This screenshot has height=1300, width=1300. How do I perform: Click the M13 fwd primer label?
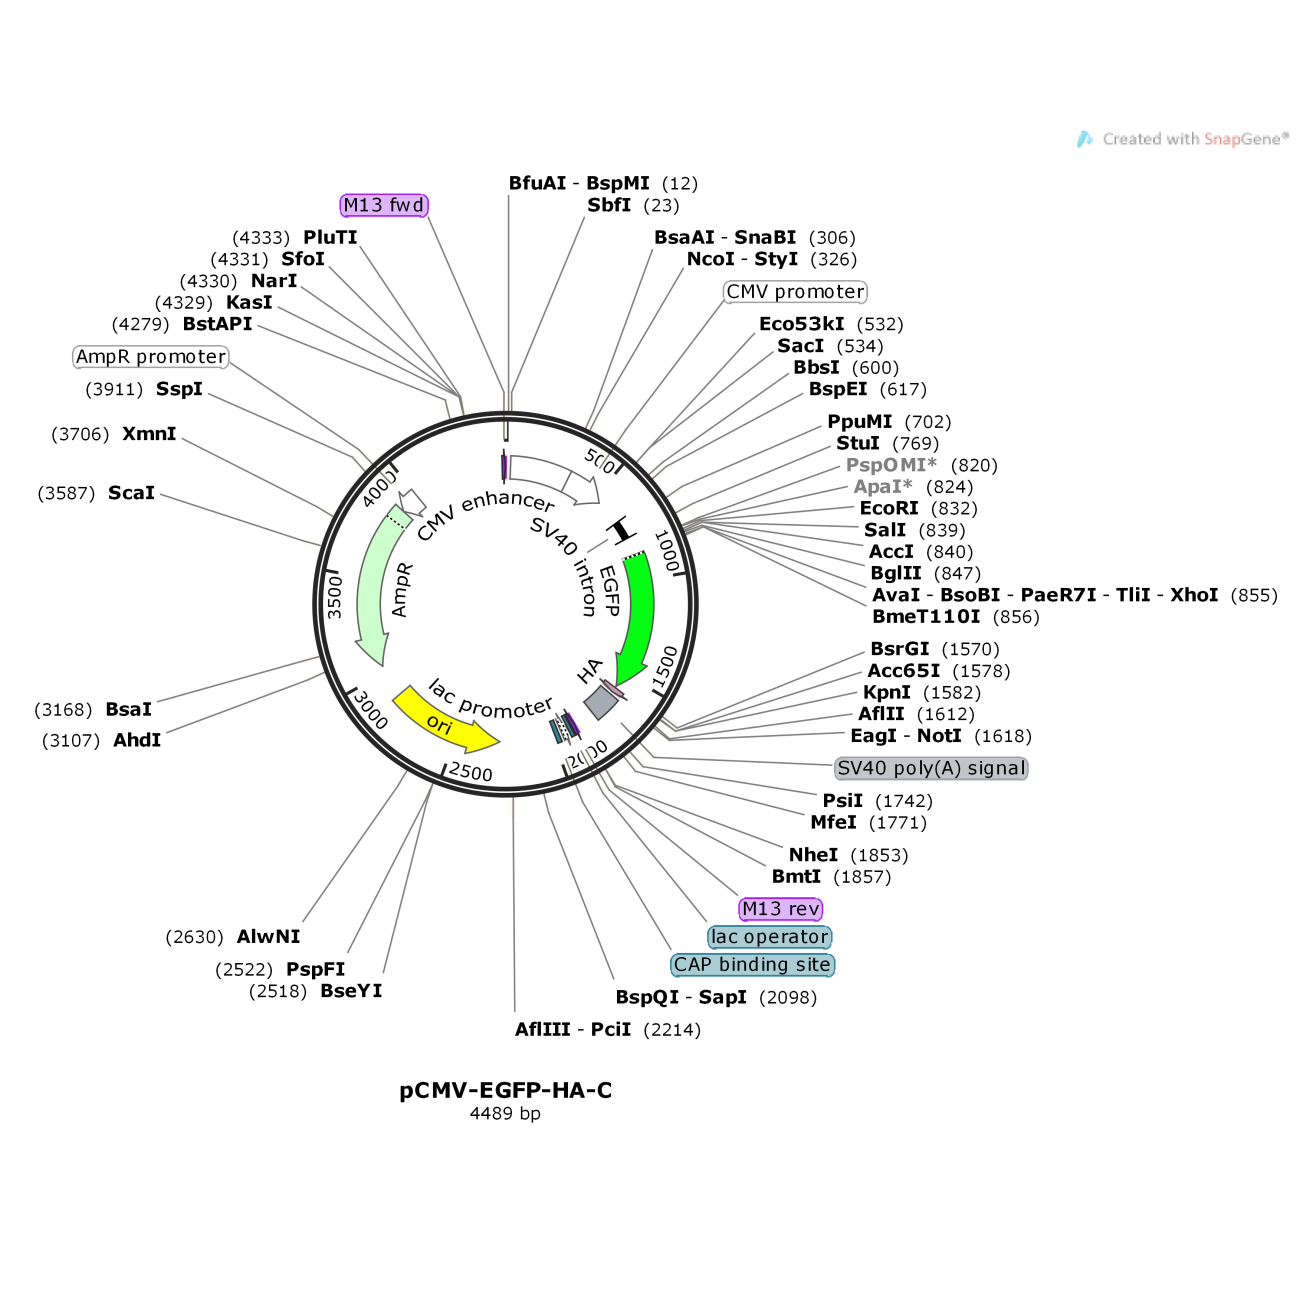click(384, 205)
